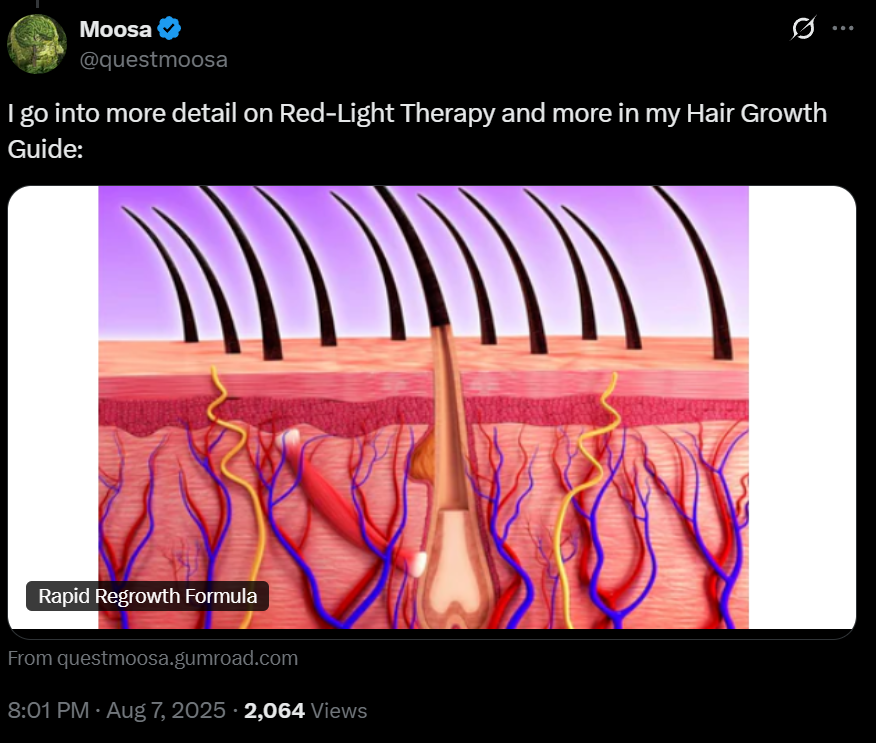Screen dimensions: 876x743
Task: Click the Aug 7, 2025 date
Action: click(166, 711)
